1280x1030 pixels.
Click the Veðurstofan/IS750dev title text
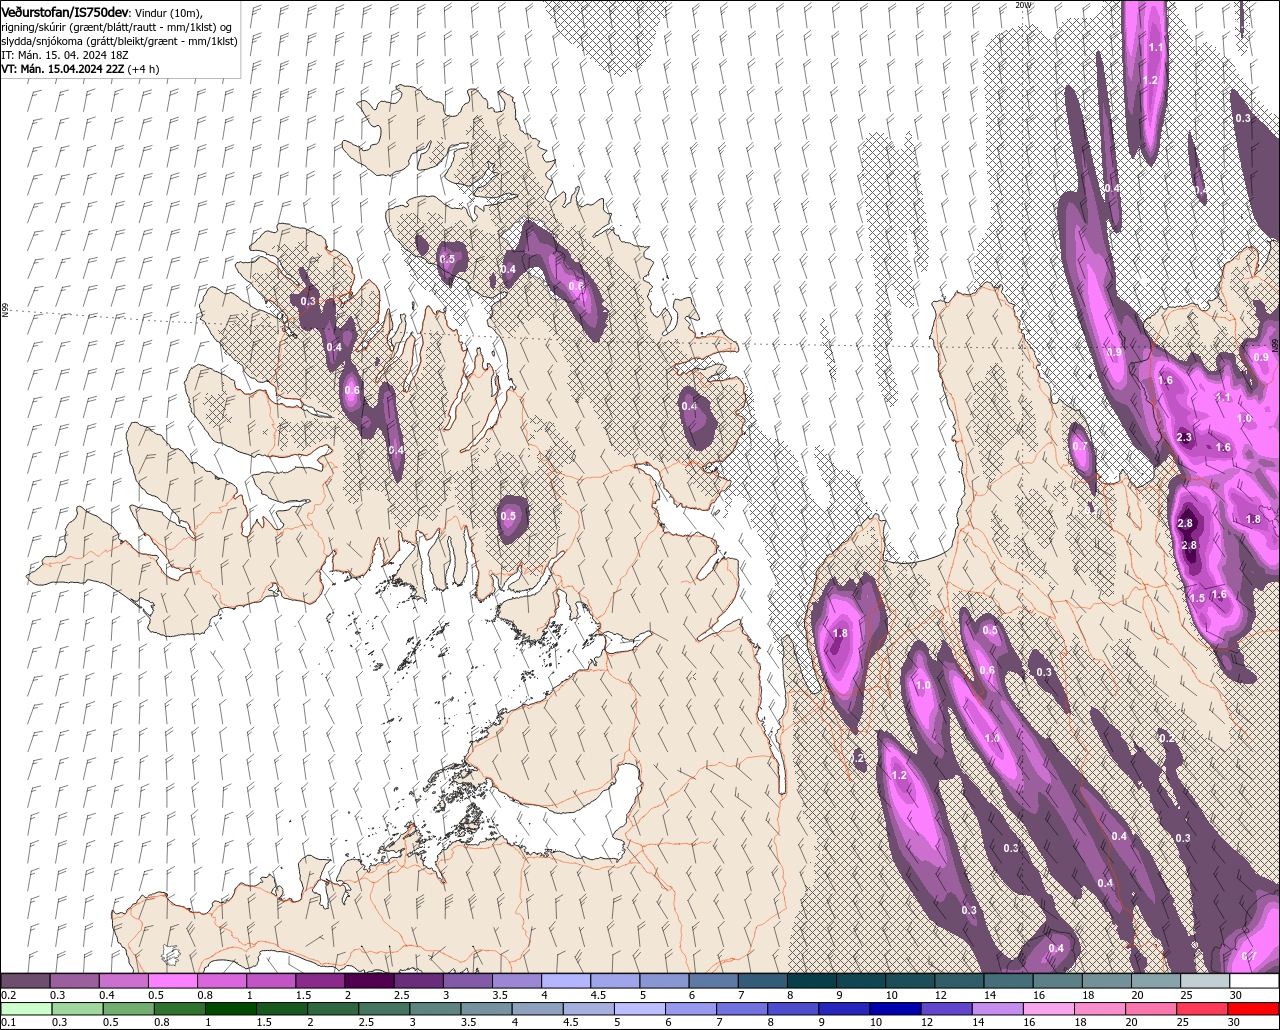point(65,11)
